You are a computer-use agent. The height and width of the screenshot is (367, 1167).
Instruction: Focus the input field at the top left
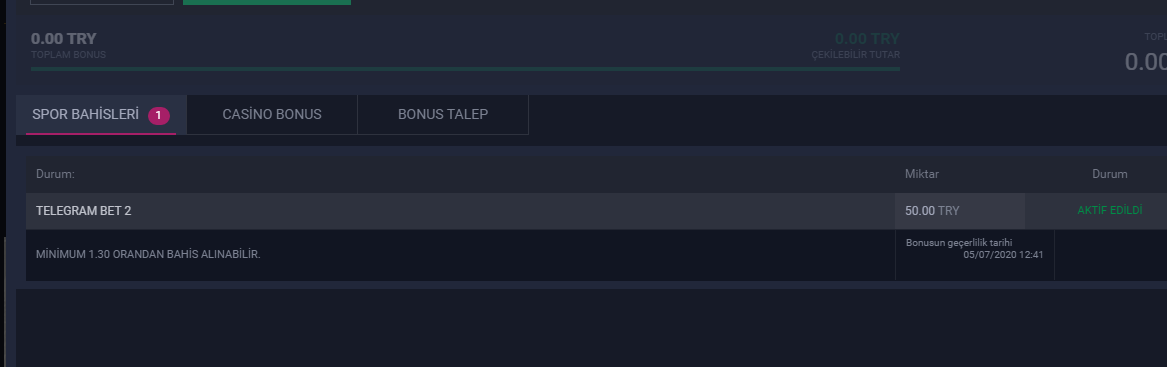(x=102, y=2)
